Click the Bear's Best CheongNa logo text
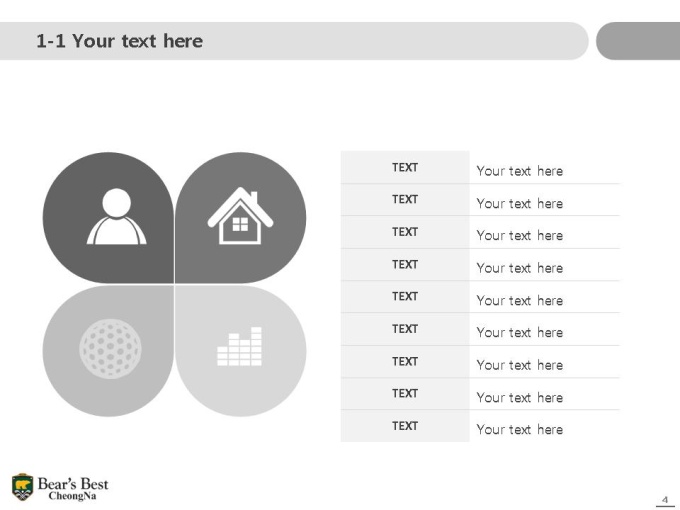This screenshot has width=680, height=510. tap(73, 488)
